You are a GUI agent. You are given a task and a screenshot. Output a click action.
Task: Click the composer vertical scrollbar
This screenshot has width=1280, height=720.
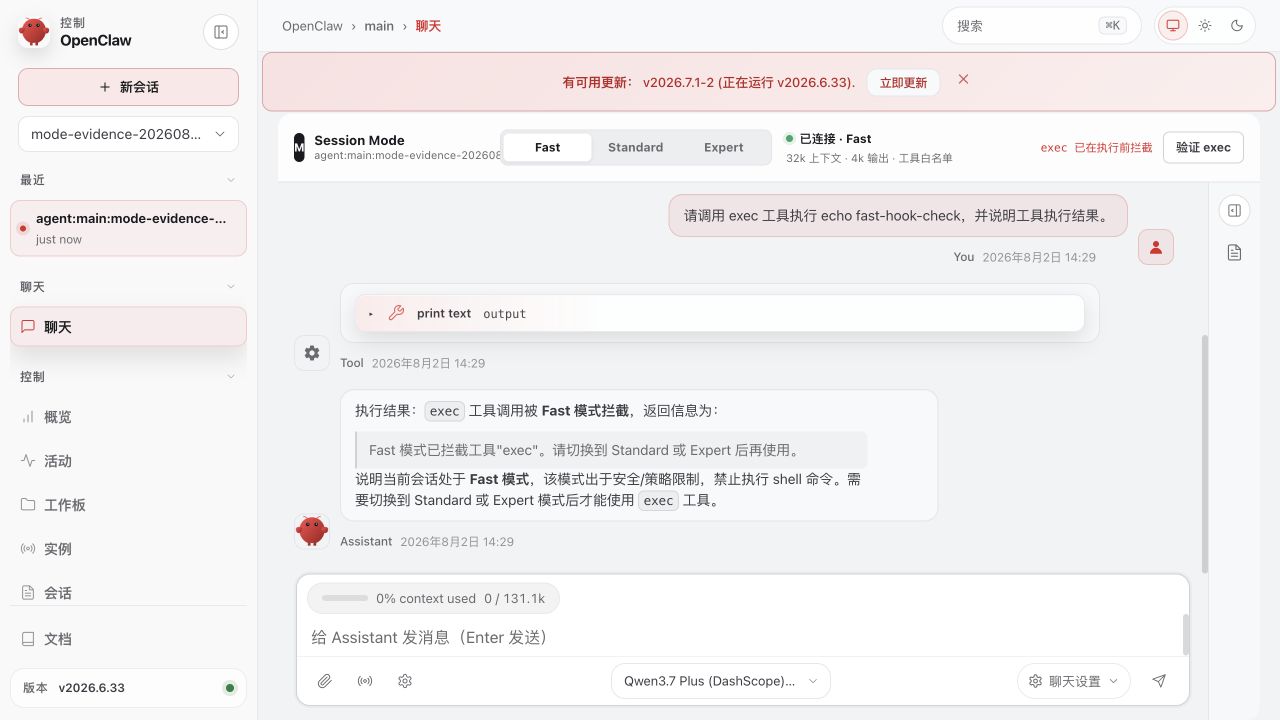pos(1186,634)
